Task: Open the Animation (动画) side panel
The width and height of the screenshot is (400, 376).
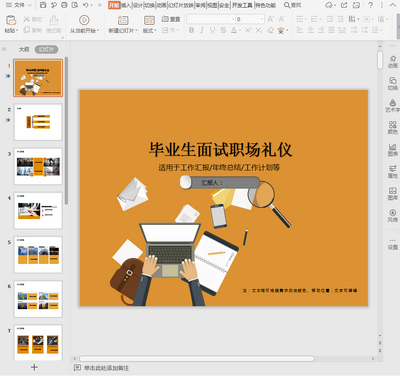Action: pyautogui.click(x=393, y=62)
